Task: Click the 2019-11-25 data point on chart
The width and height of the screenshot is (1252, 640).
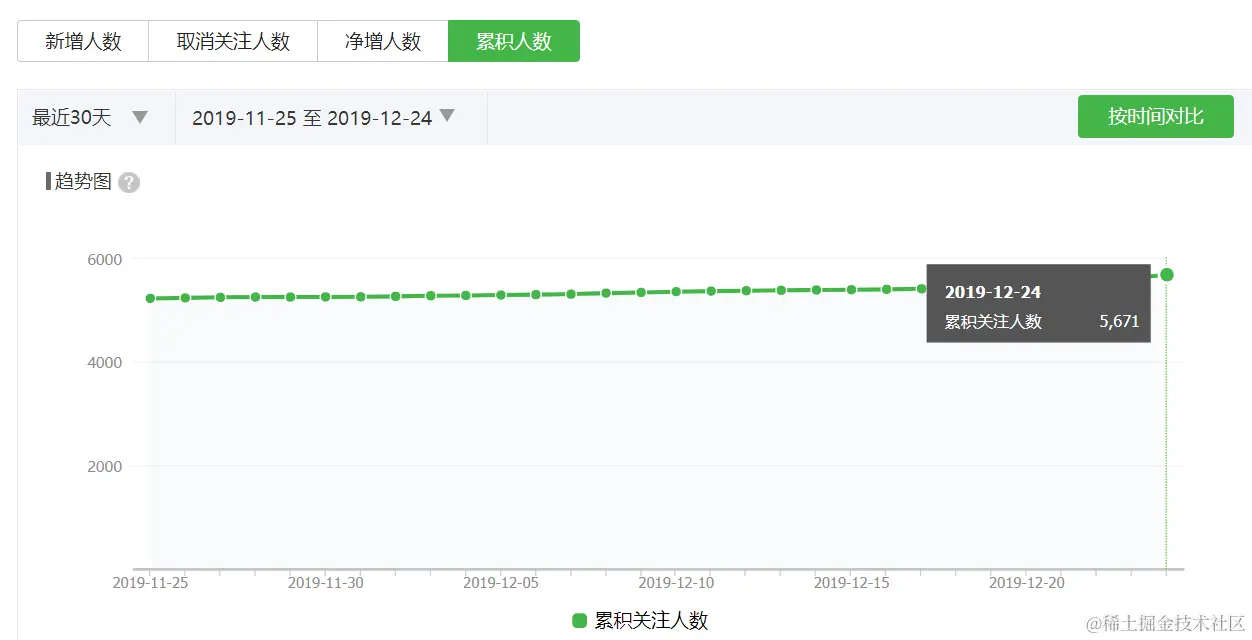Action: pyautogui.click(x=150, y=298)
